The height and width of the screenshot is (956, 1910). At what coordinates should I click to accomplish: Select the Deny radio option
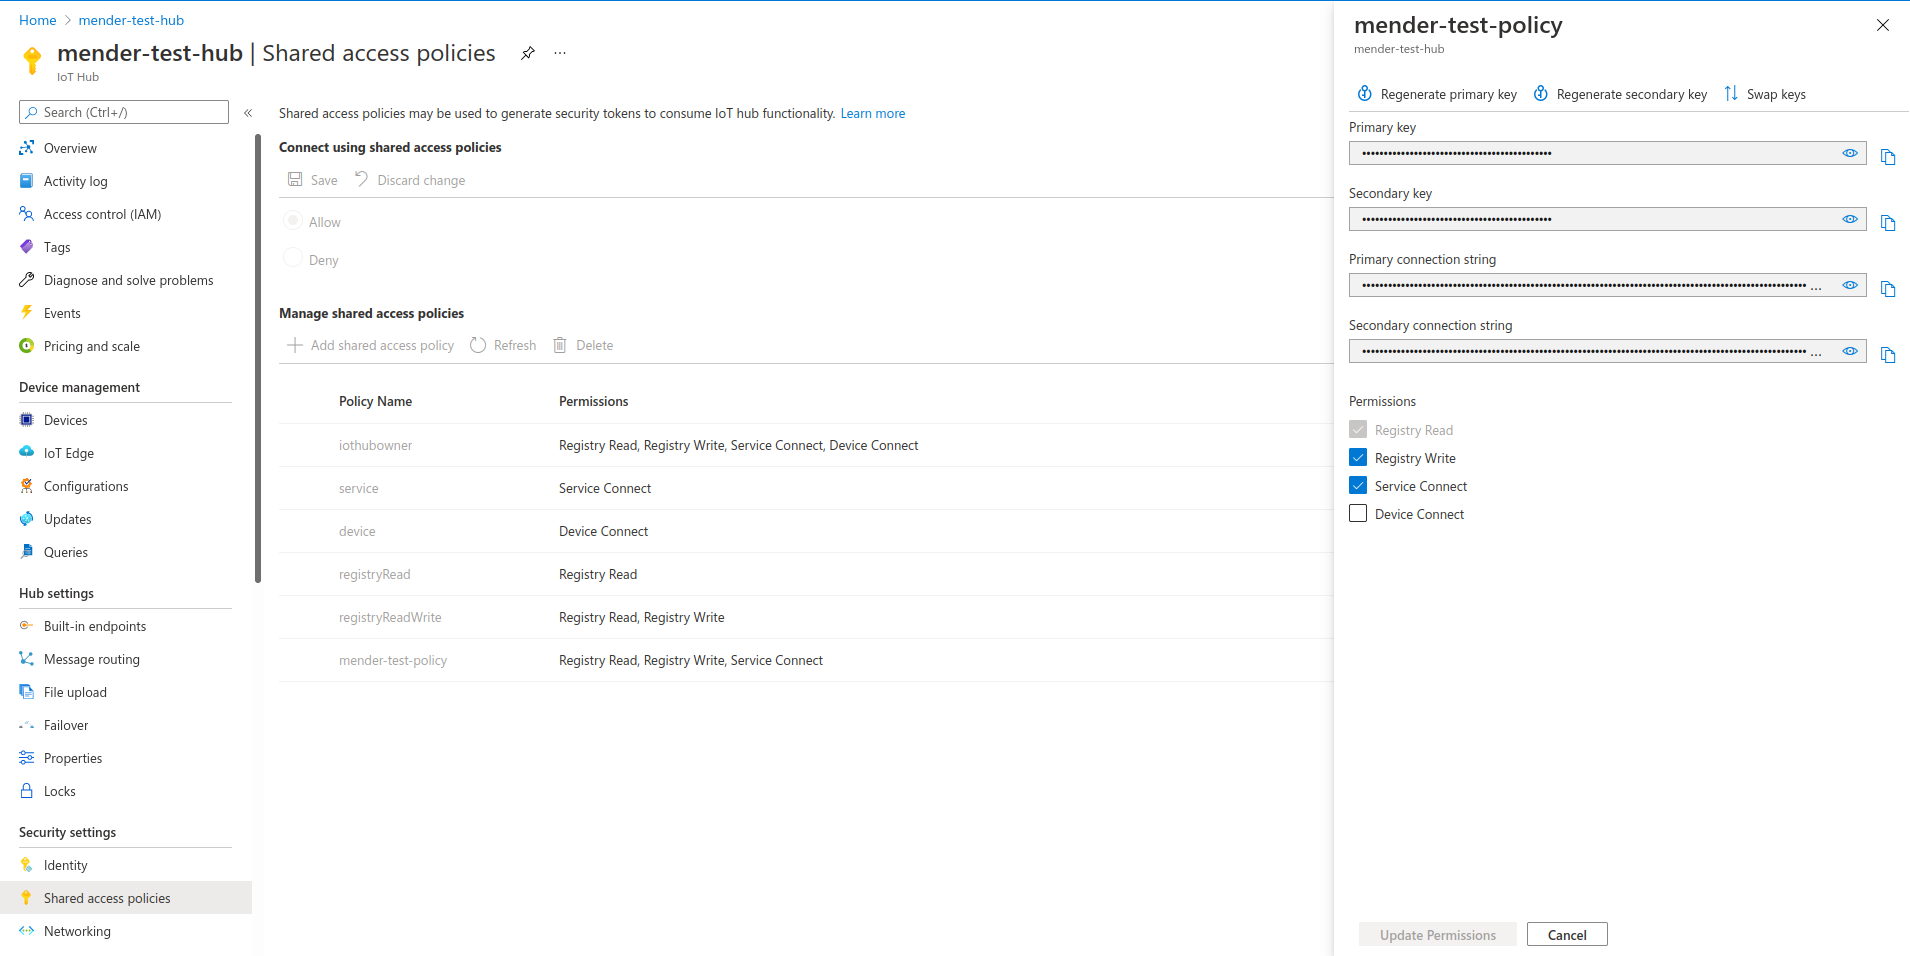click(293, 258)
